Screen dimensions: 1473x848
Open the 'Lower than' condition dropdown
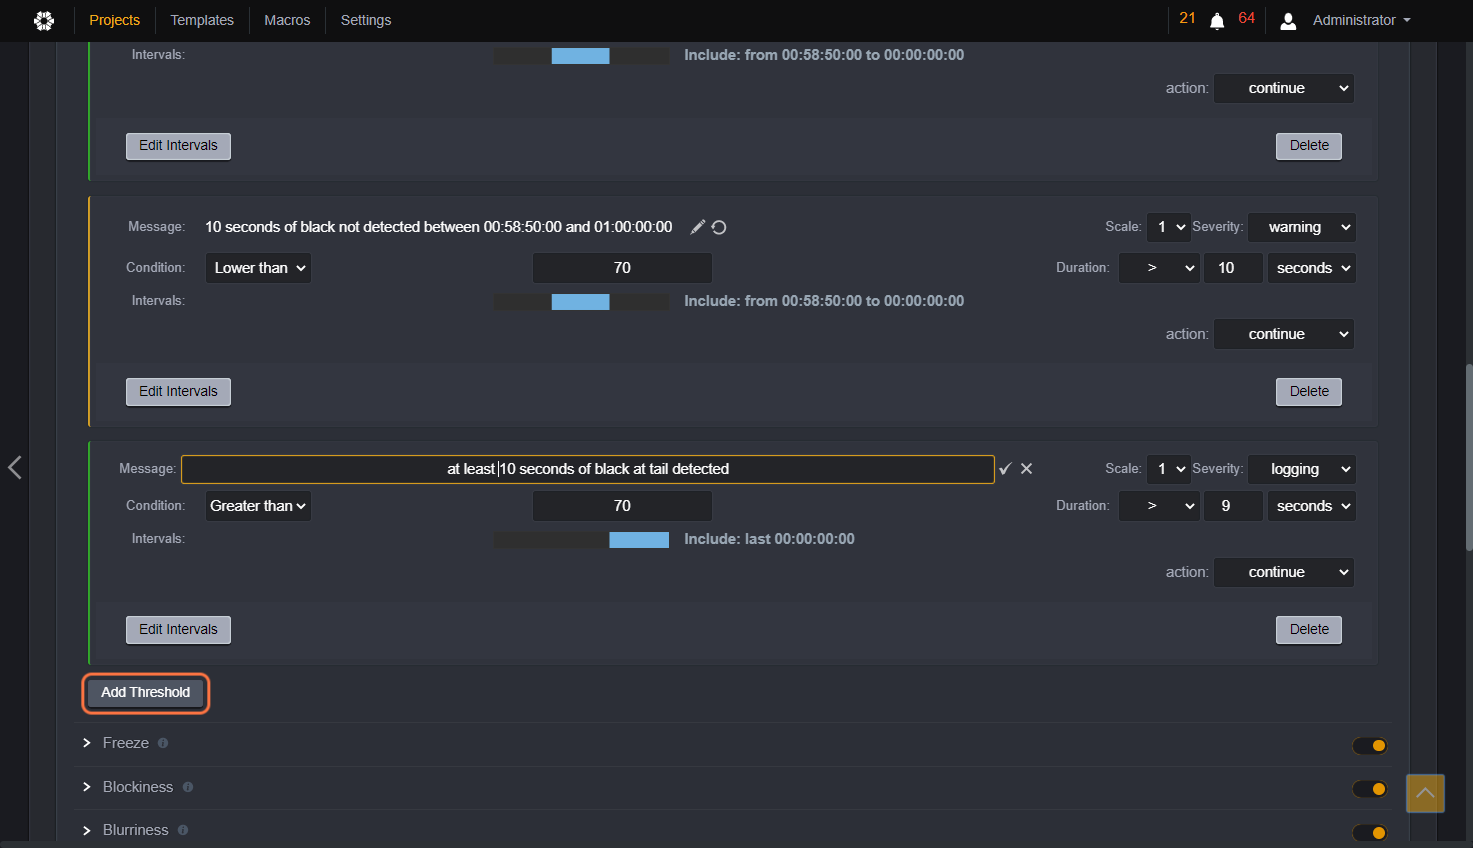click(x=258, y=268)
